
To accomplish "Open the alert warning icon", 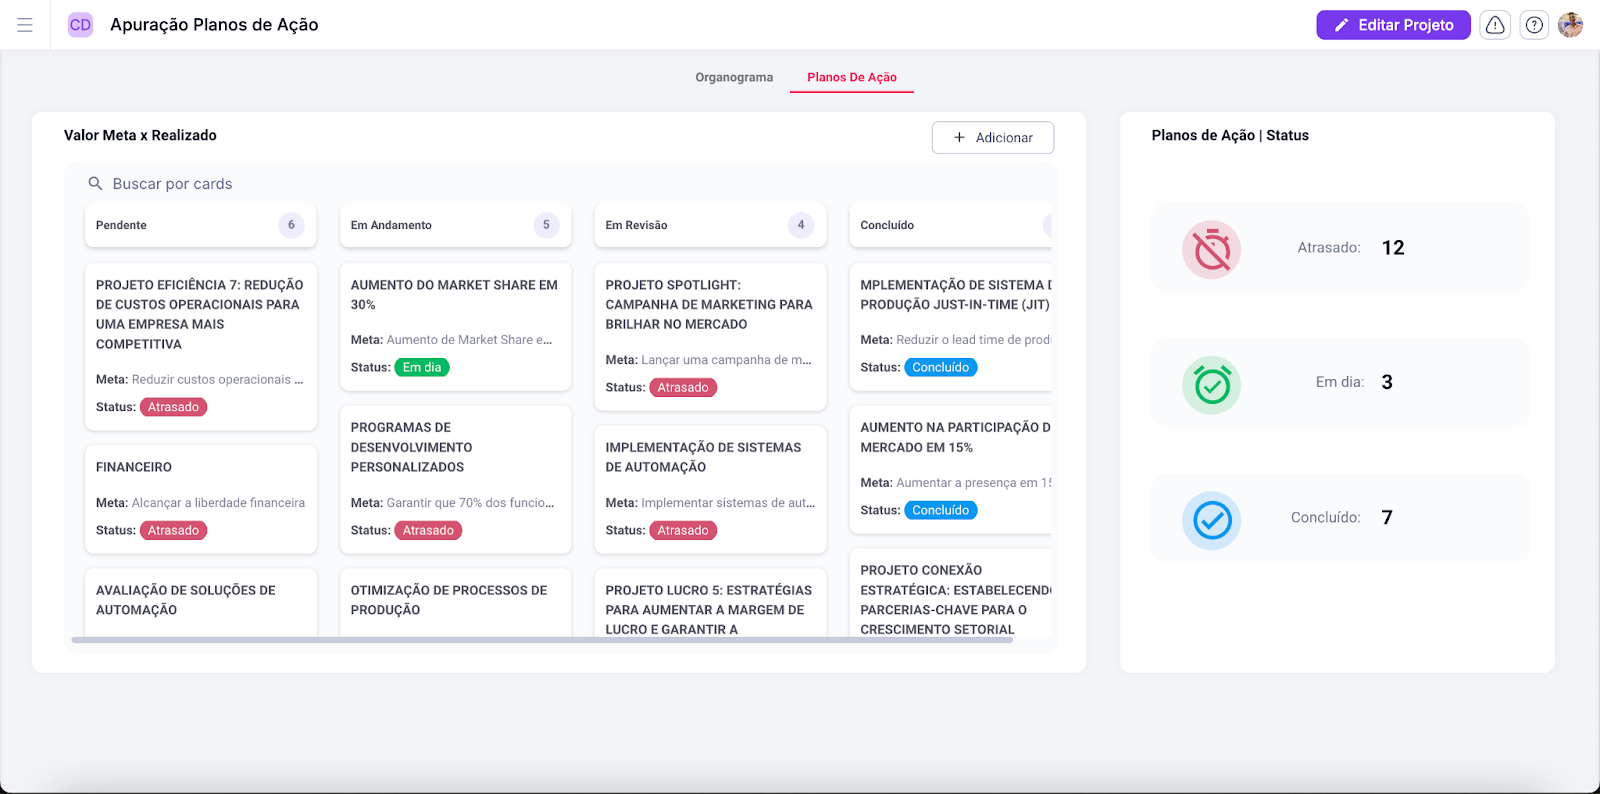I will coord(1495,25).
